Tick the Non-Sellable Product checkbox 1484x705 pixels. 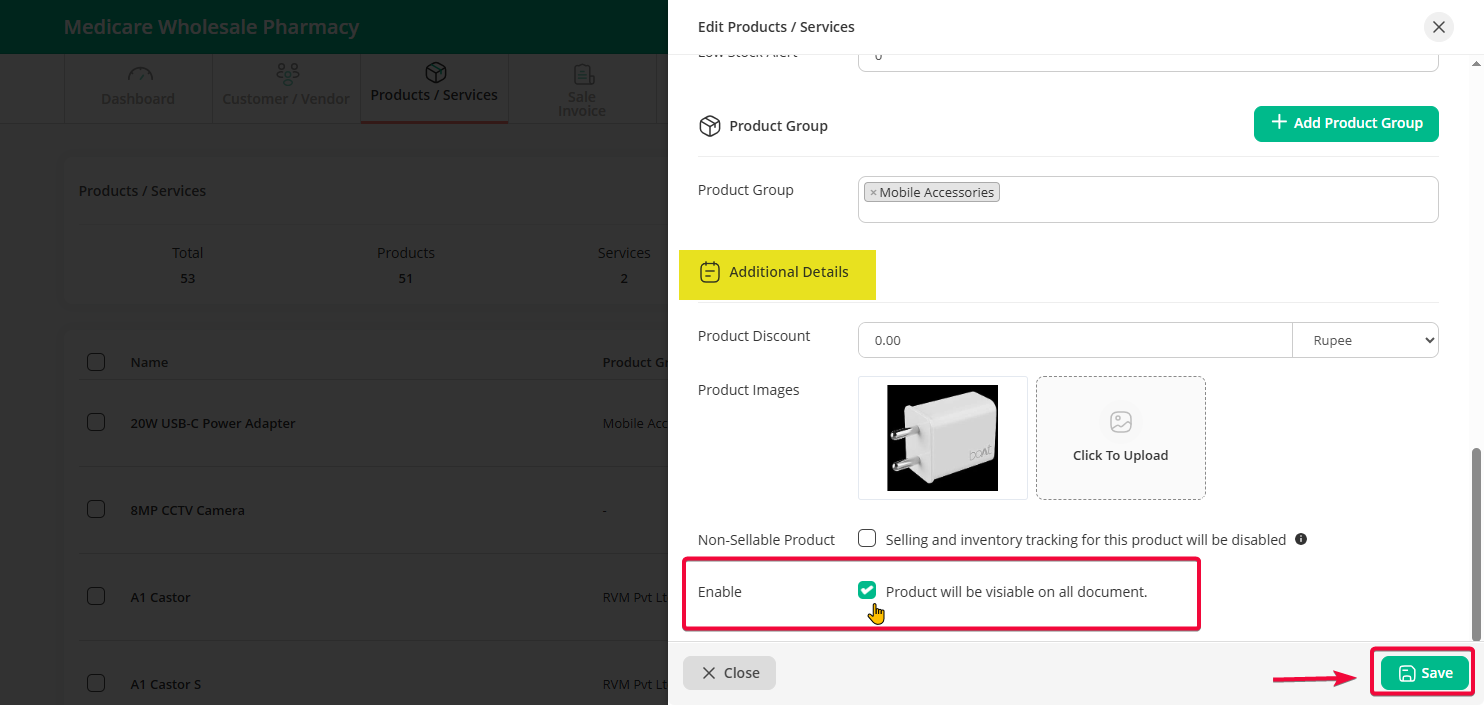[867, 539]
